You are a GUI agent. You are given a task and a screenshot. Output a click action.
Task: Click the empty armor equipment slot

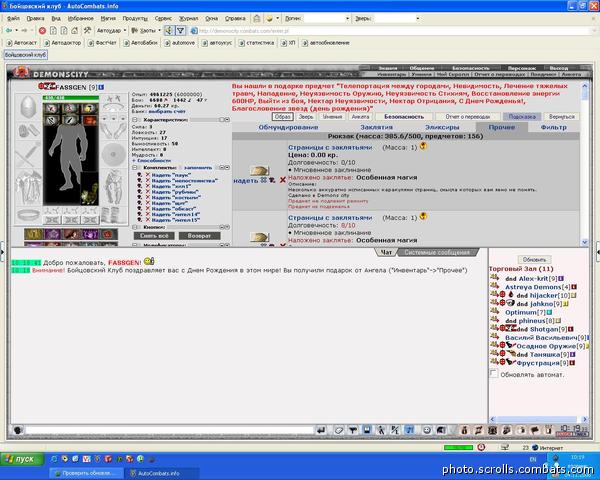coord(28,188)
